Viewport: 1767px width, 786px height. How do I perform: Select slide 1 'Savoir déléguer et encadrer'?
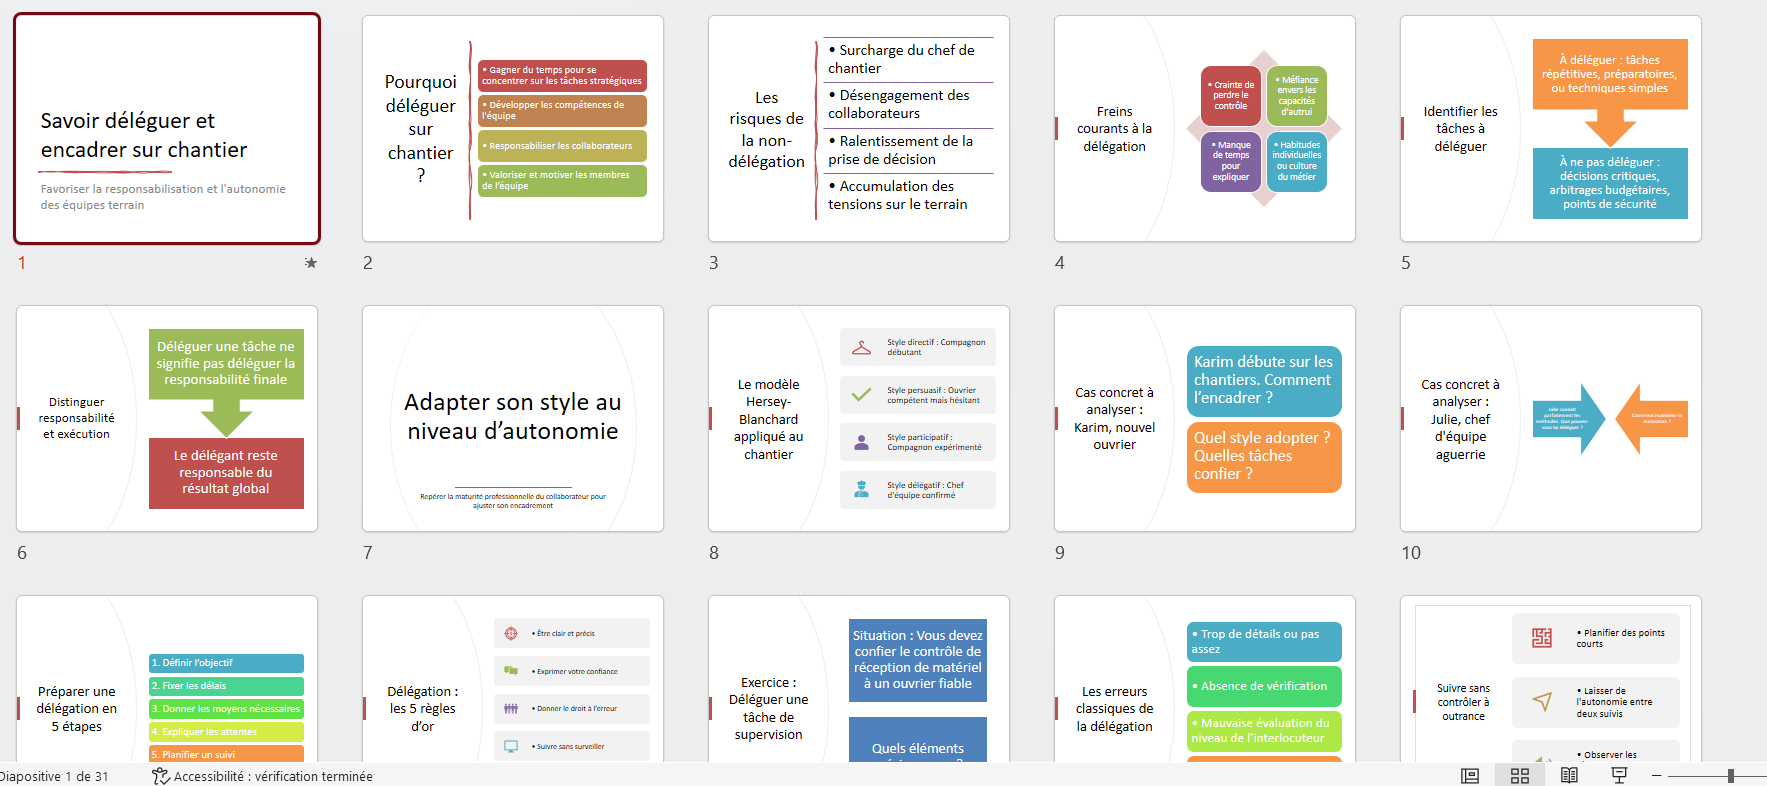(167, 129)
